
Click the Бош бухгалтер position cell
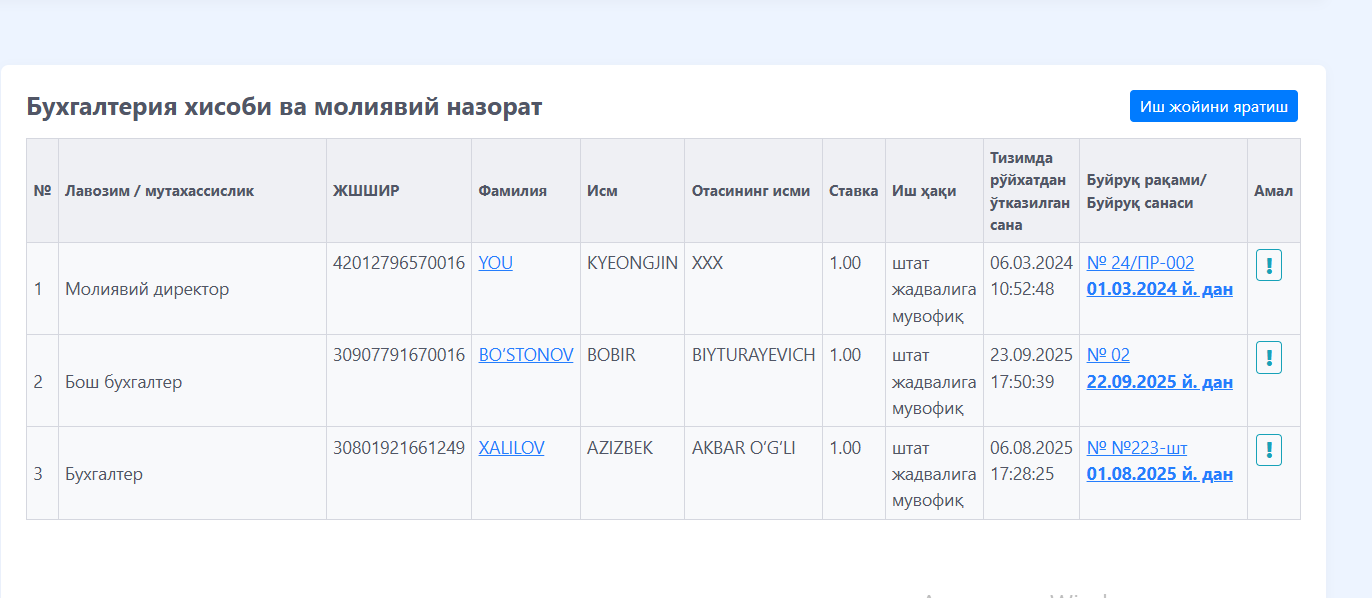124,382
